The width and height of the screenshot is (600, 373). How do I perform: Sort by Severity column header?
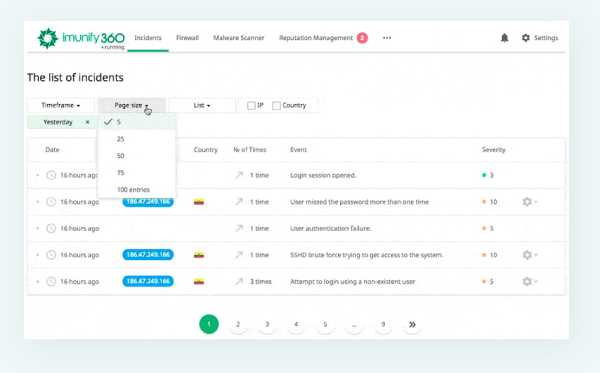pos(494,150)
